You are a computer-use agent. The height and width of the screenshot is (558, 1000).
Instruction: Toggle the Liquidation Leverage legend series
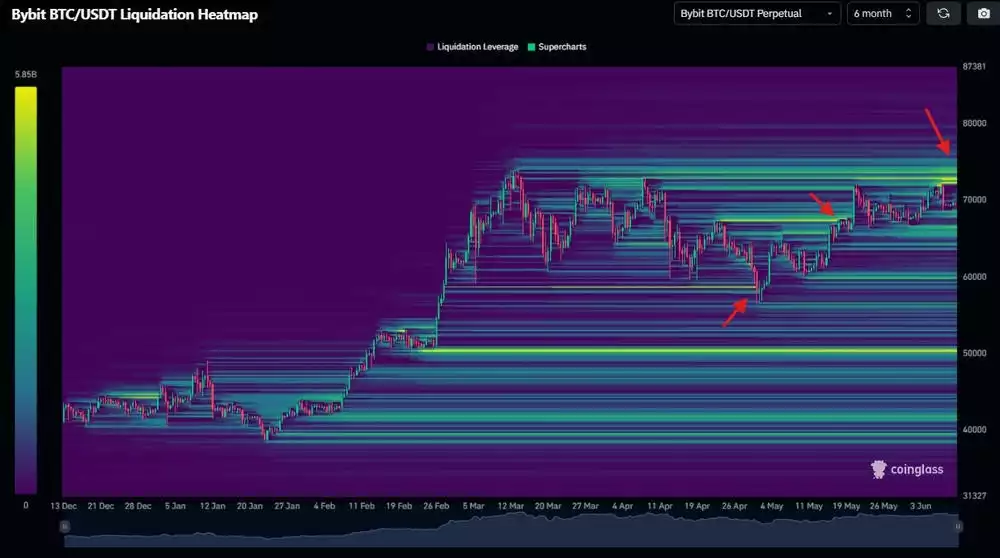[x=474, y=47]
